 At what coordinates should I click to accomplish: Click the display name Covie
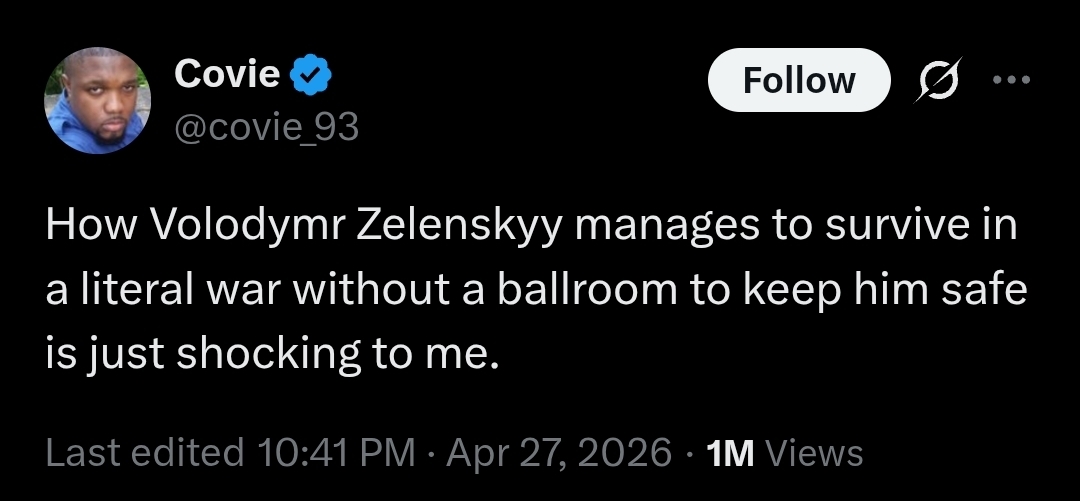coord(227,73)
